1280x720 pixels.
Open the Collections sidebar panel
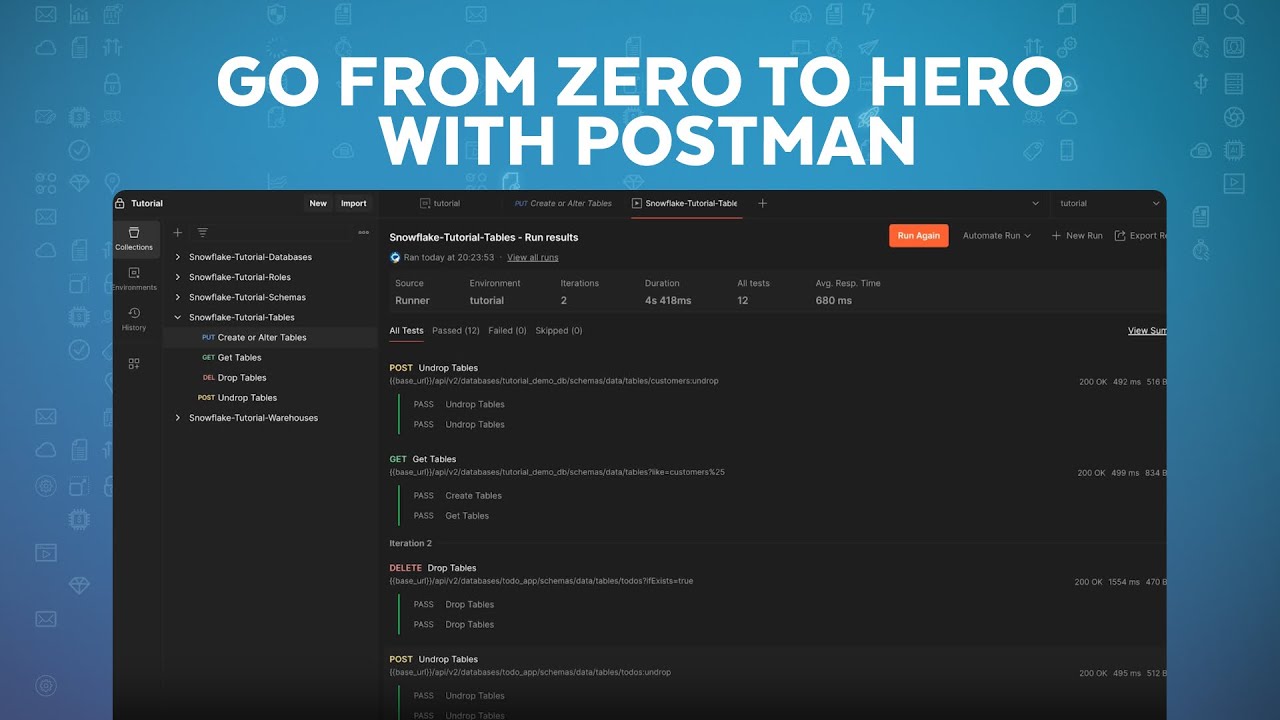point(134,238)
